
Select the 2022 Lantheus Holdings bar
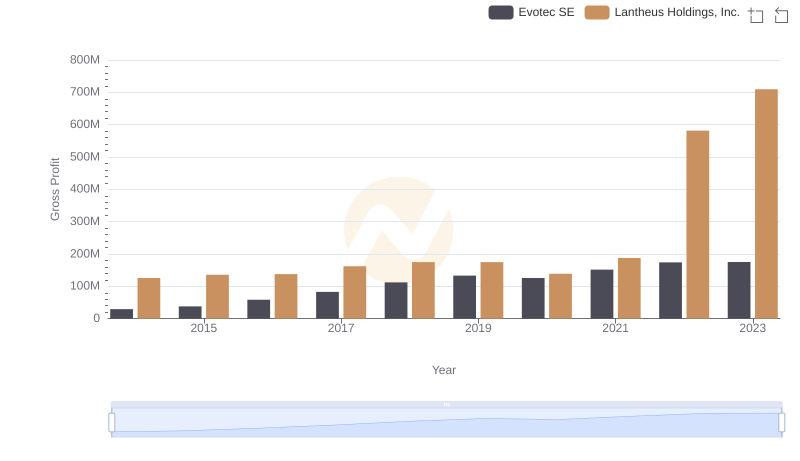[x=697, y=225]
